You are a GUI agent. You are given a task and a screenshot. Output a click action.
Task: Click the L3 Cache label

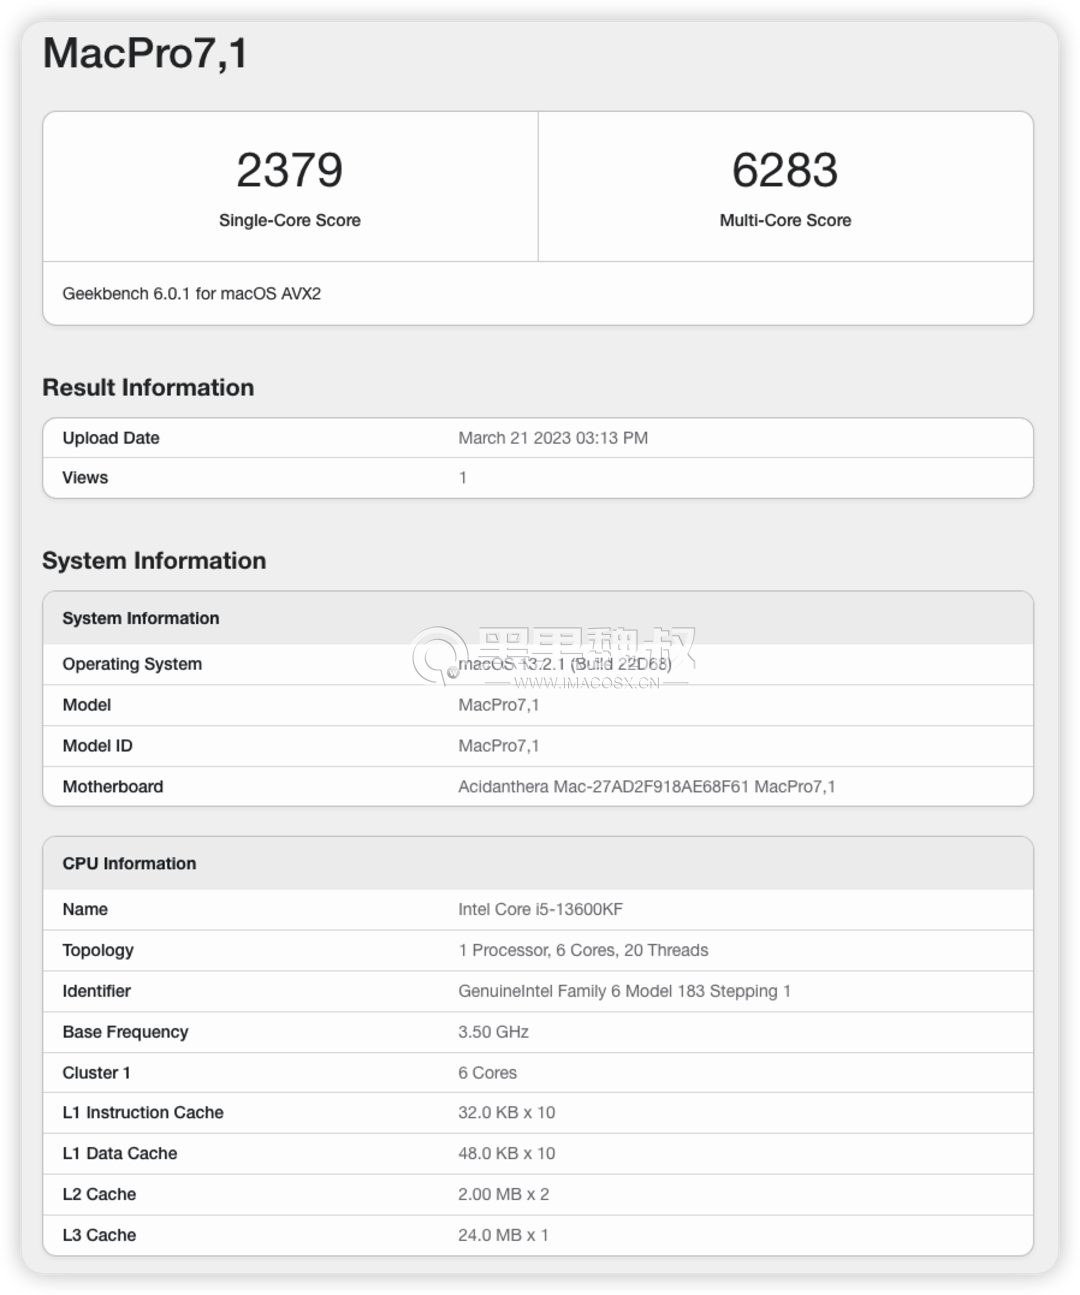click(99, 1236)
